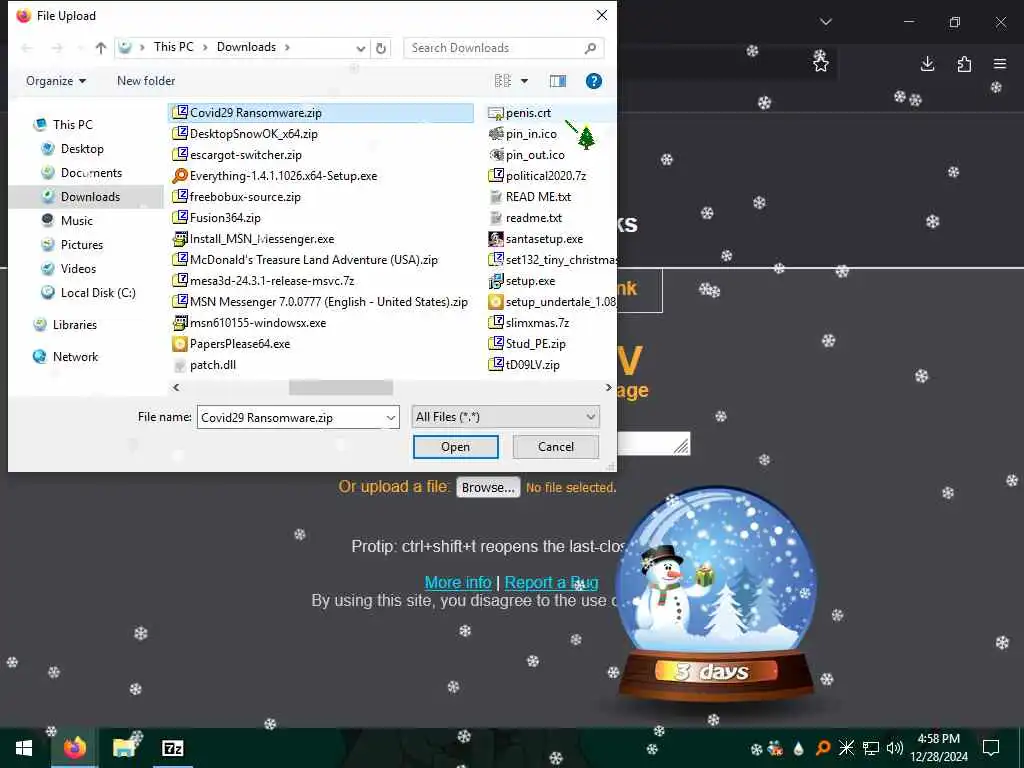This screenshot has width=1024, height=768.
Task: Select political2020.7z file
Action: point(537,176)
